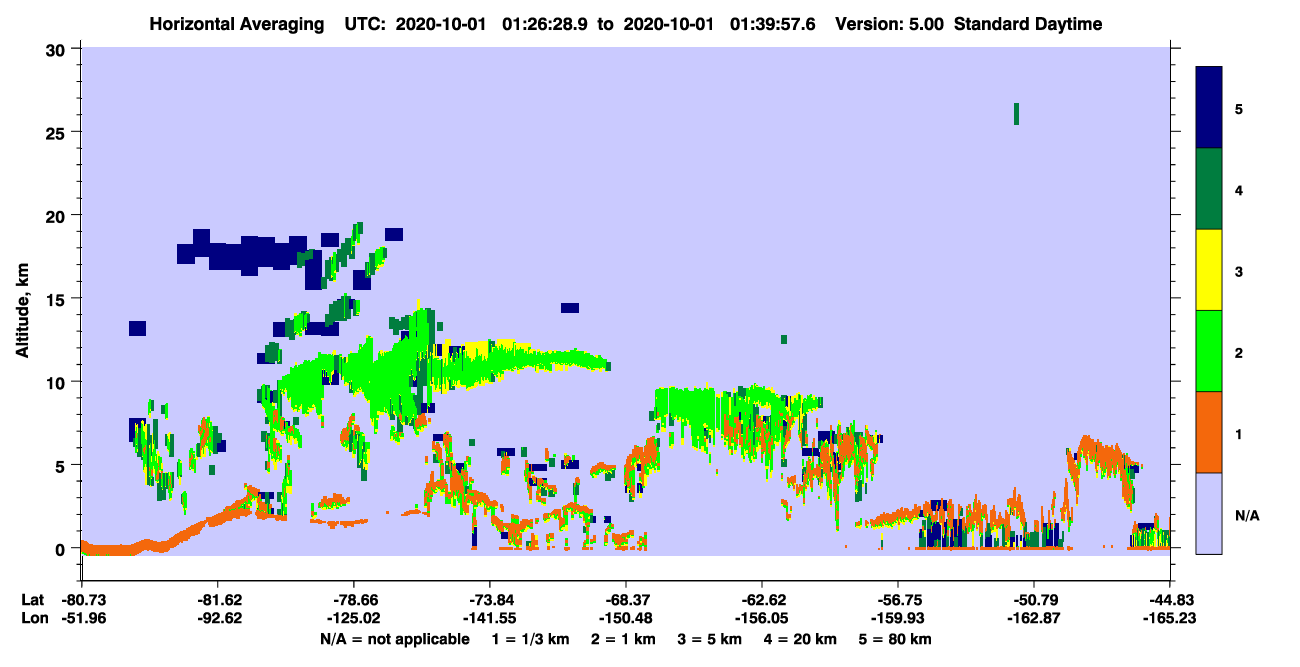Click the 10 altitude tick label
1300x667 pixels.
tap(58, 382)
